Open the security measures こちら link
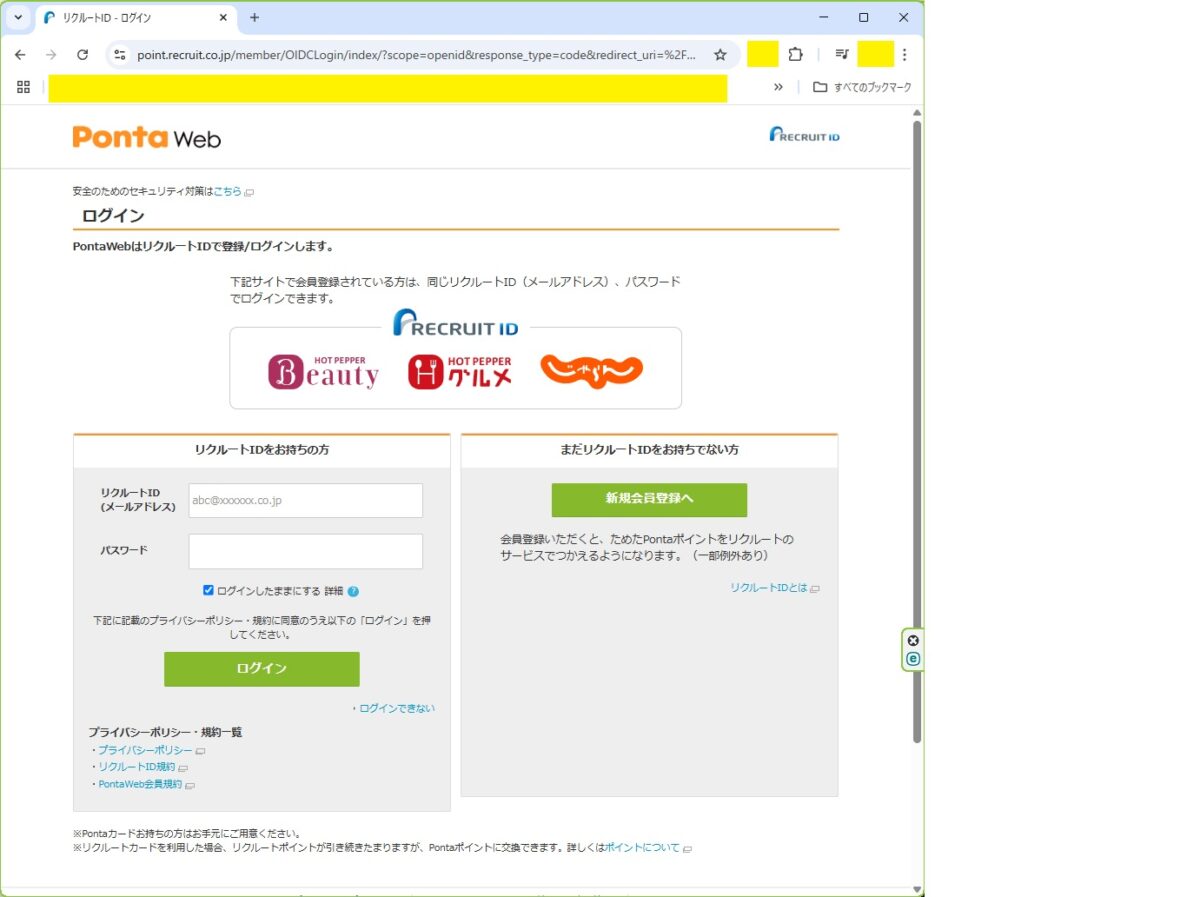The image size is (1200, 897). pos(227,191)
